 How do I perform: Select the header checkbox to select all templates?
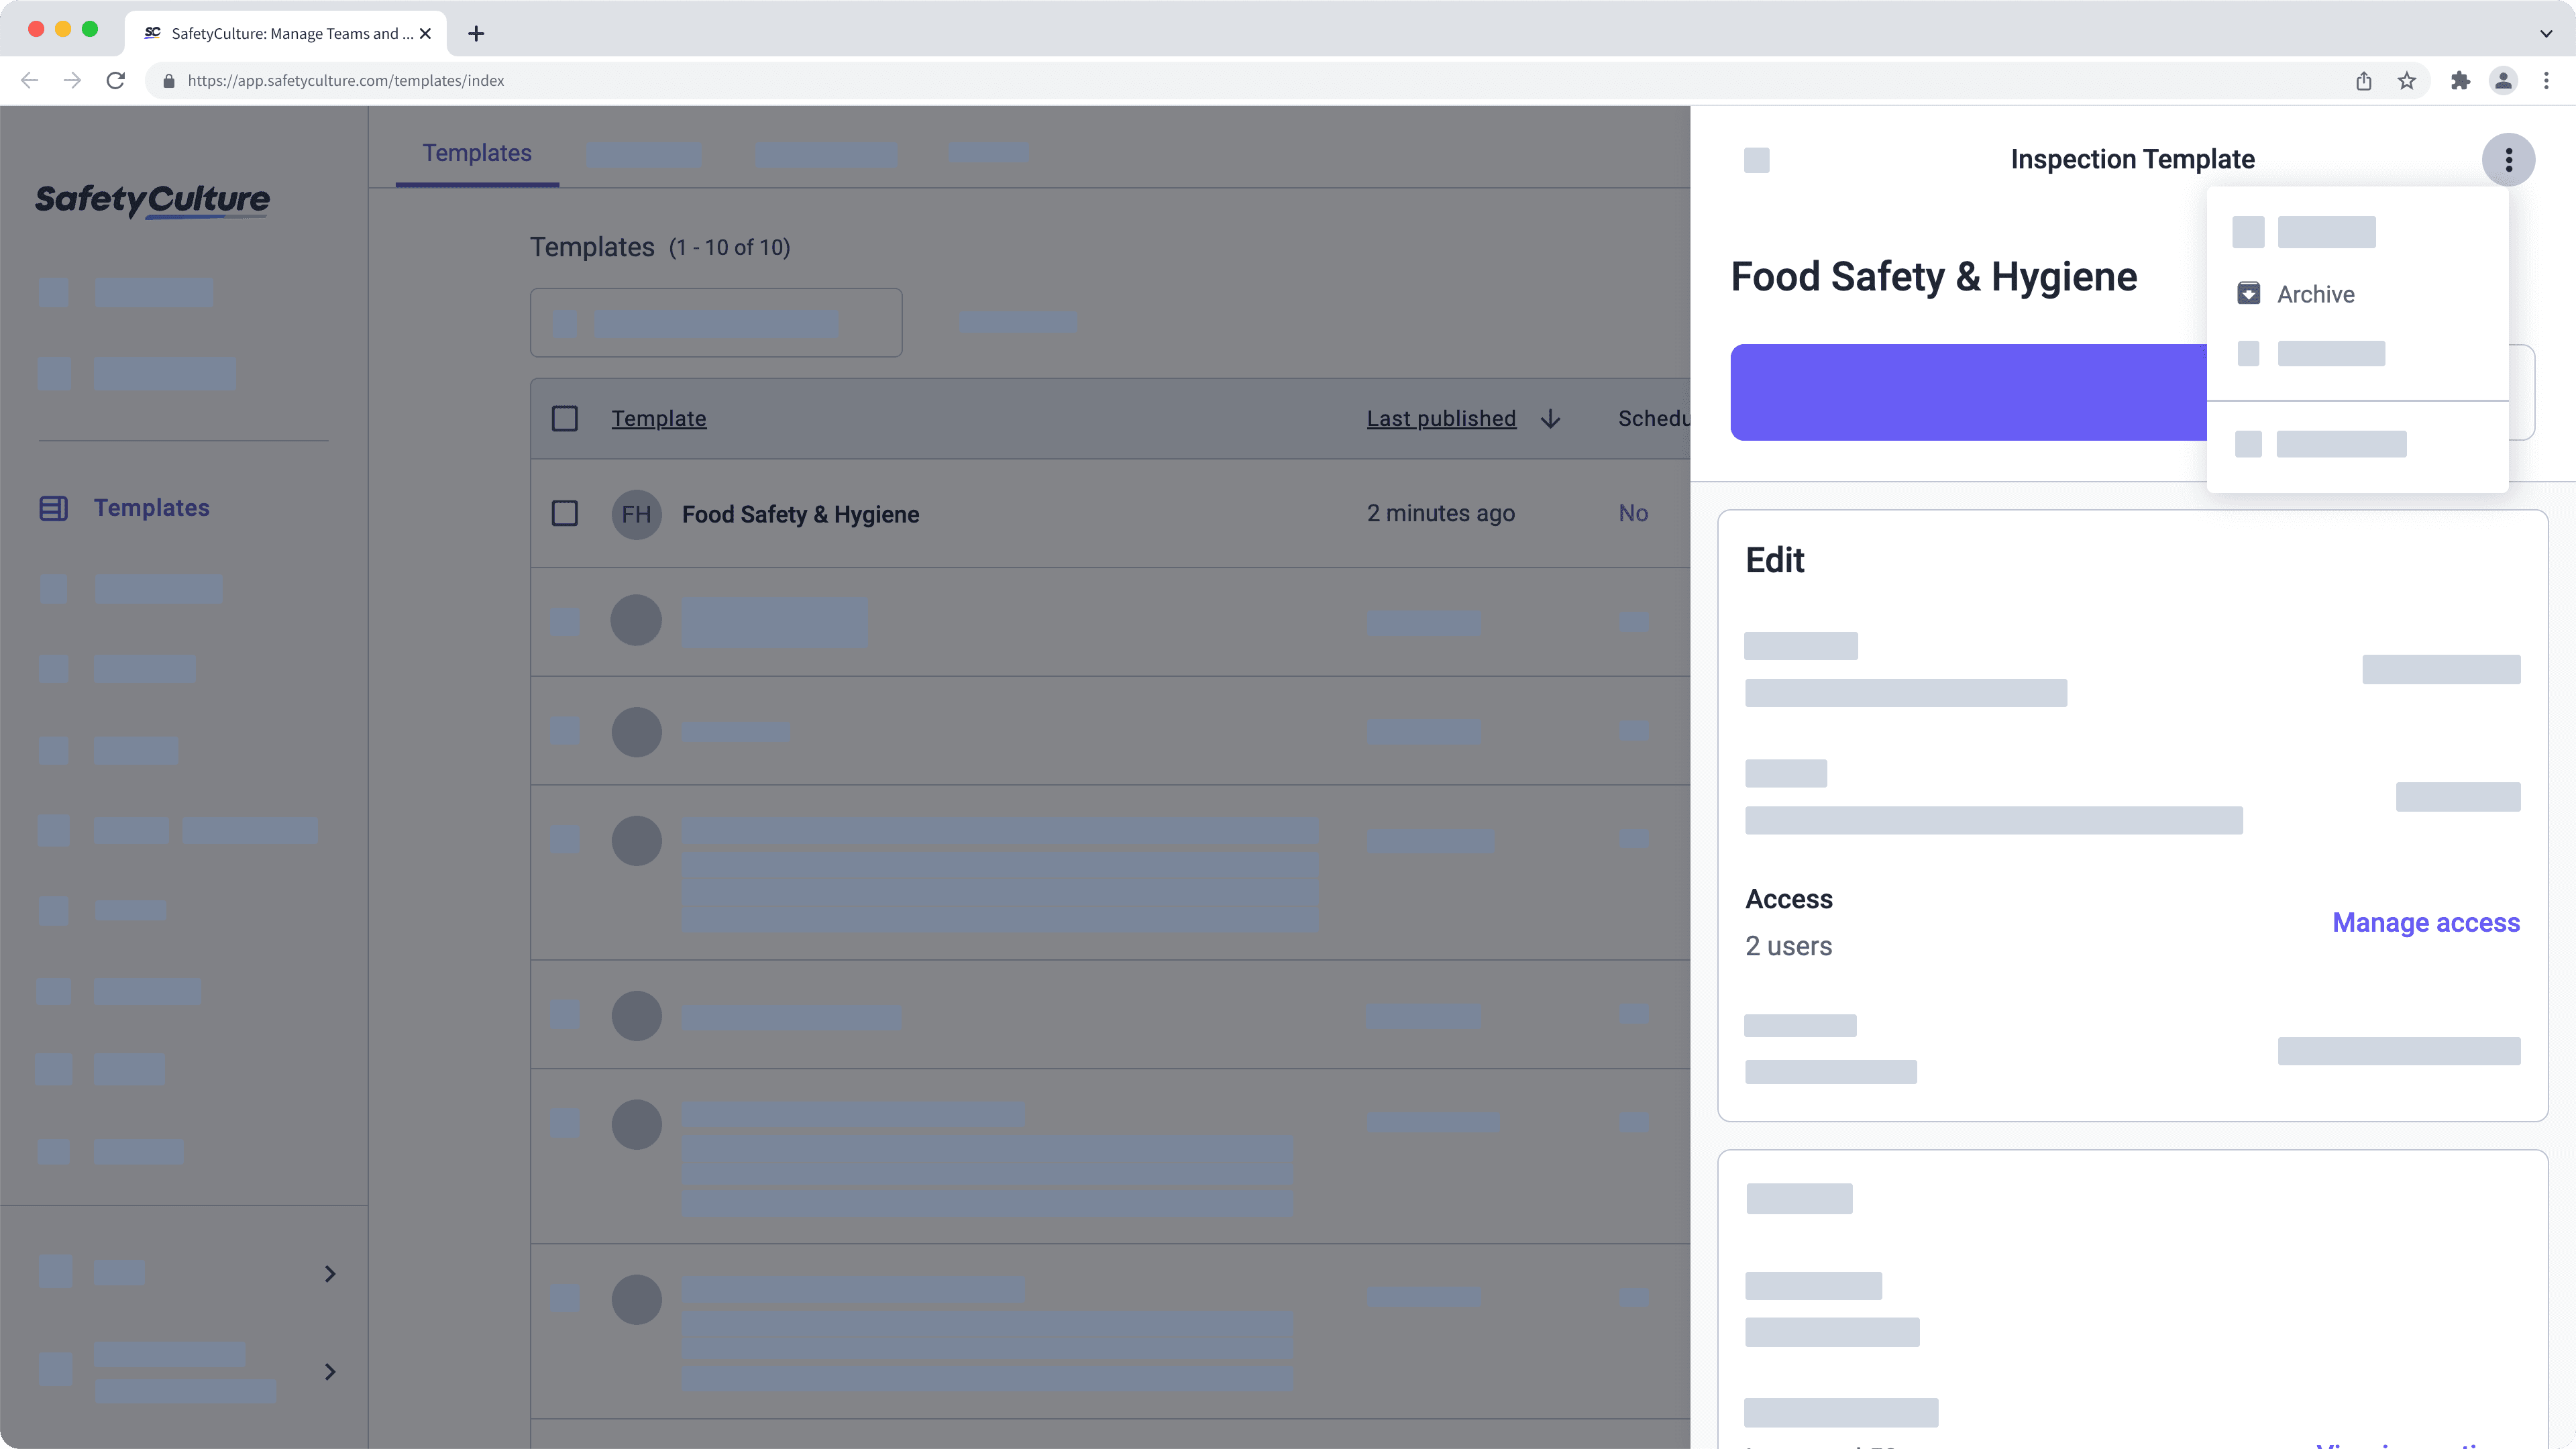pyautogui.click(x=565, y=418)
